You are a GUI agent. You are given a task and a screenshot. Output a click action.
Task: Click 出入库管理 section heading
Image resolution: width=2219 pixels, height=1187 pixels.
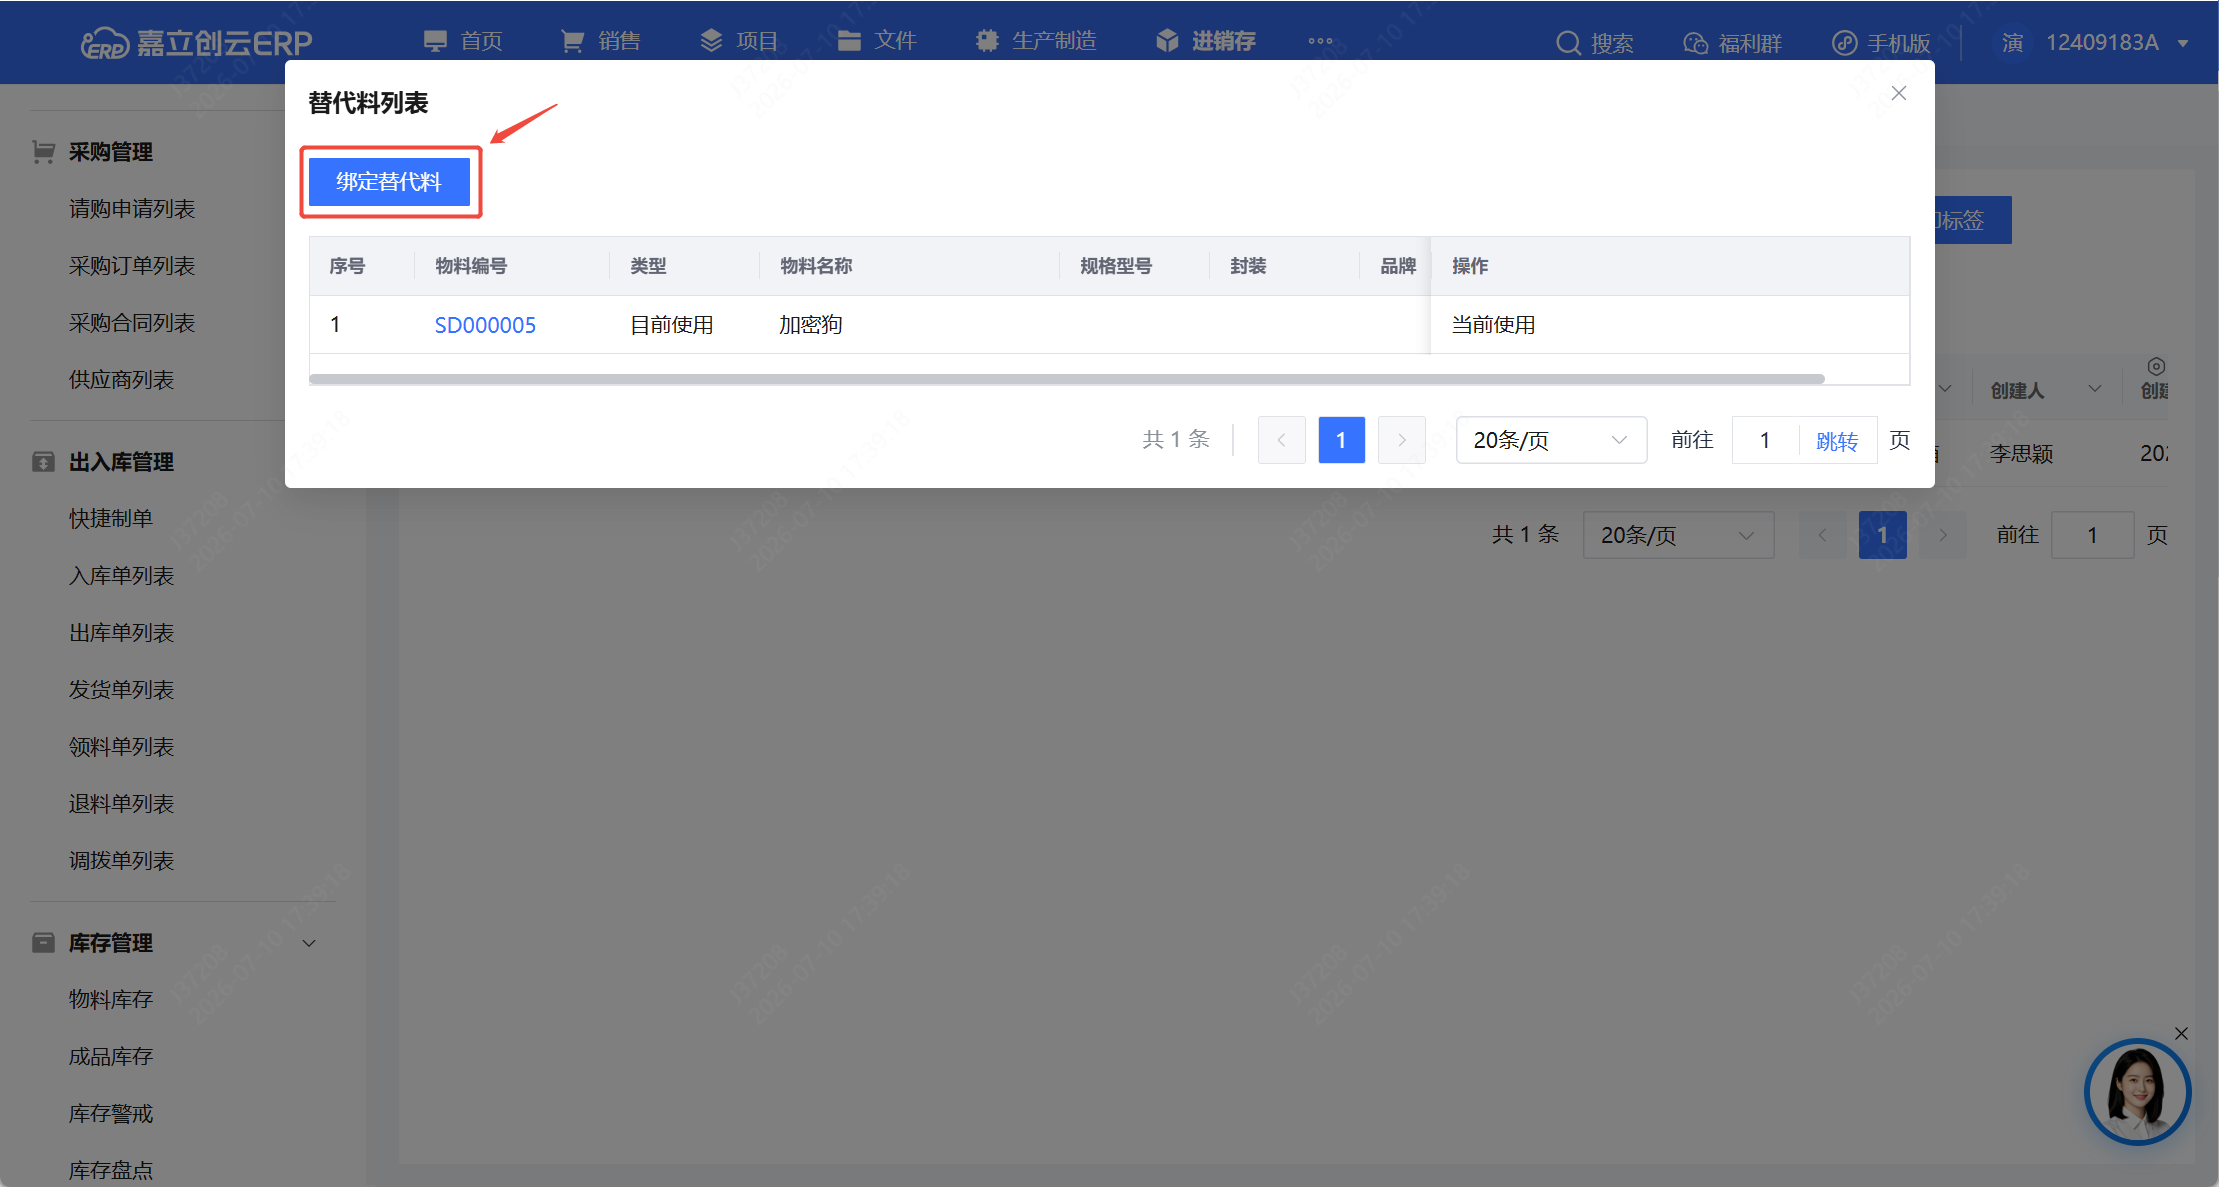click(x=121, y=462)
